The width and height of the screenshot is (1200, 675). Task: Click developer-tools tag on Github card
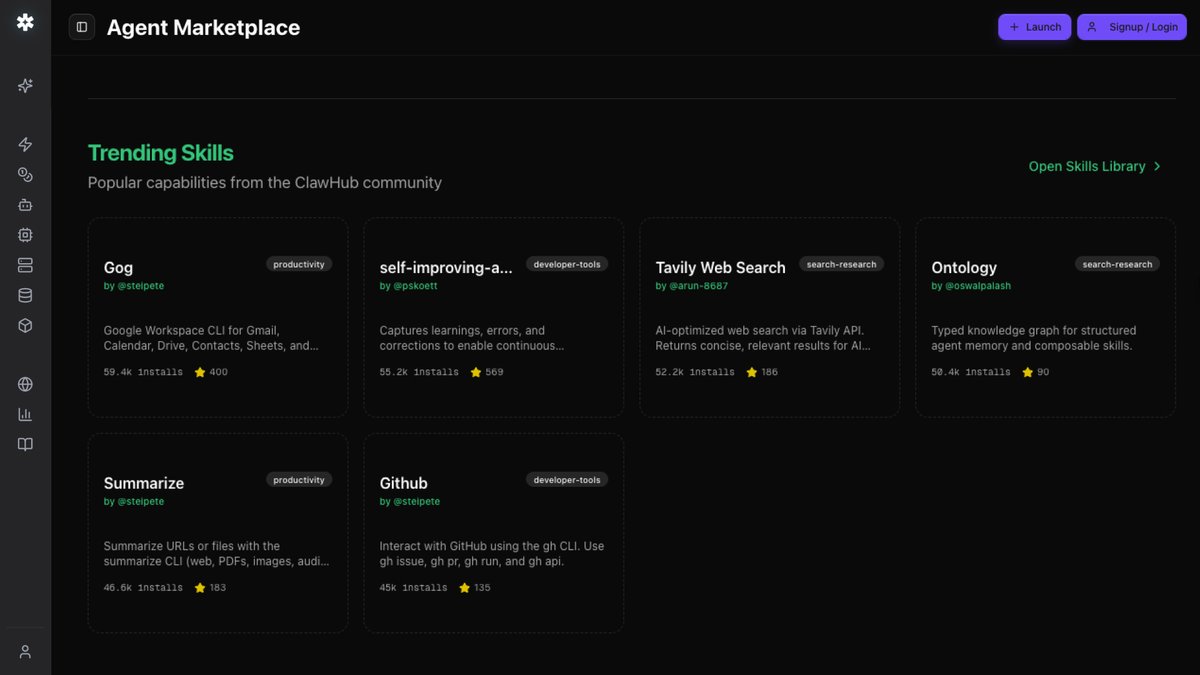567,480
